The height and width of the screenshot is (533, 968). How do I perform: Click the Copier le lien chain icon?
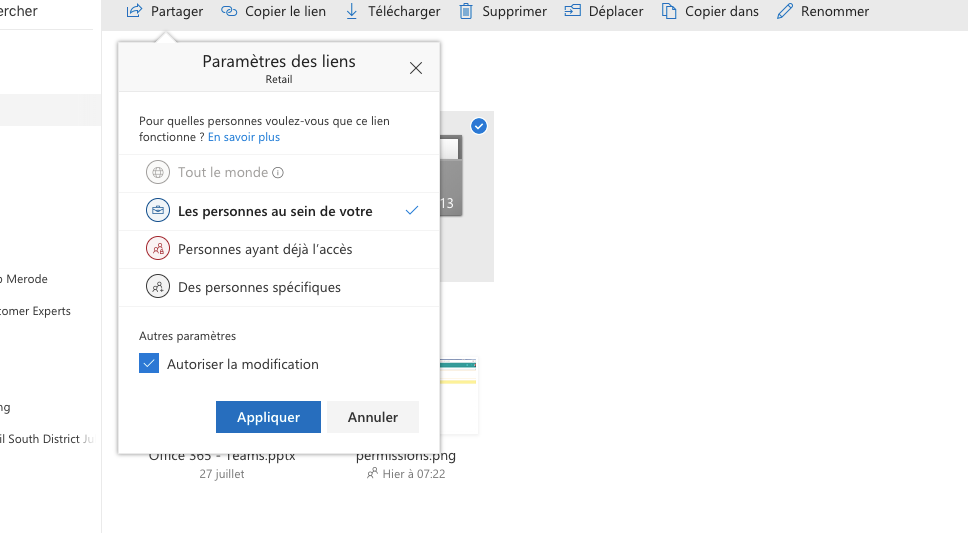pos(229,11)
